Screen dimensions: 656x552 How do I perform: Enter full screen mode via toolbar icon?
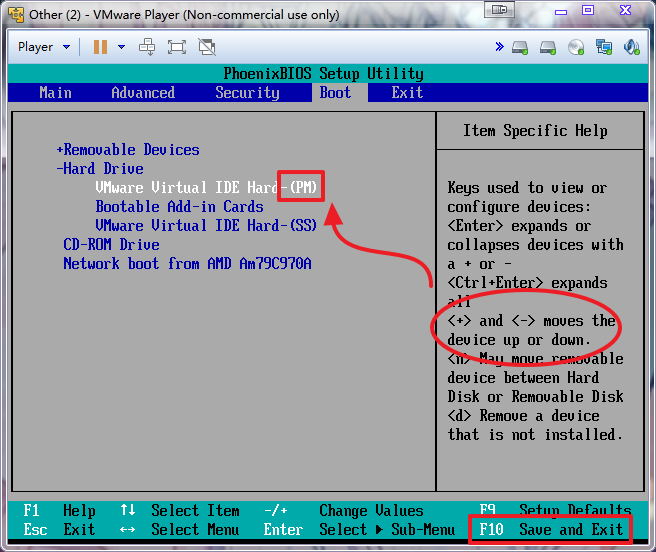177,47
